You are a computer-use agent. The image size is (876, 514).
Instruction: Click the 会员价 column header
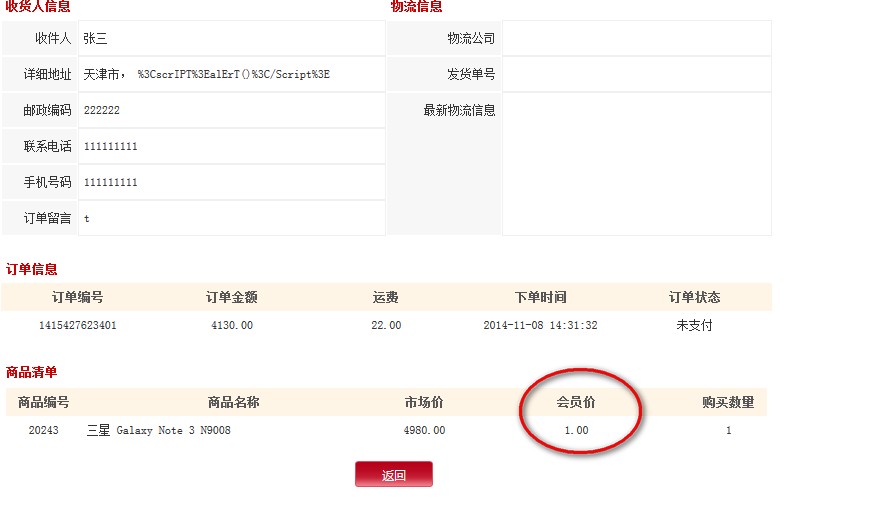pyautogui.click(x=576, y=402)
